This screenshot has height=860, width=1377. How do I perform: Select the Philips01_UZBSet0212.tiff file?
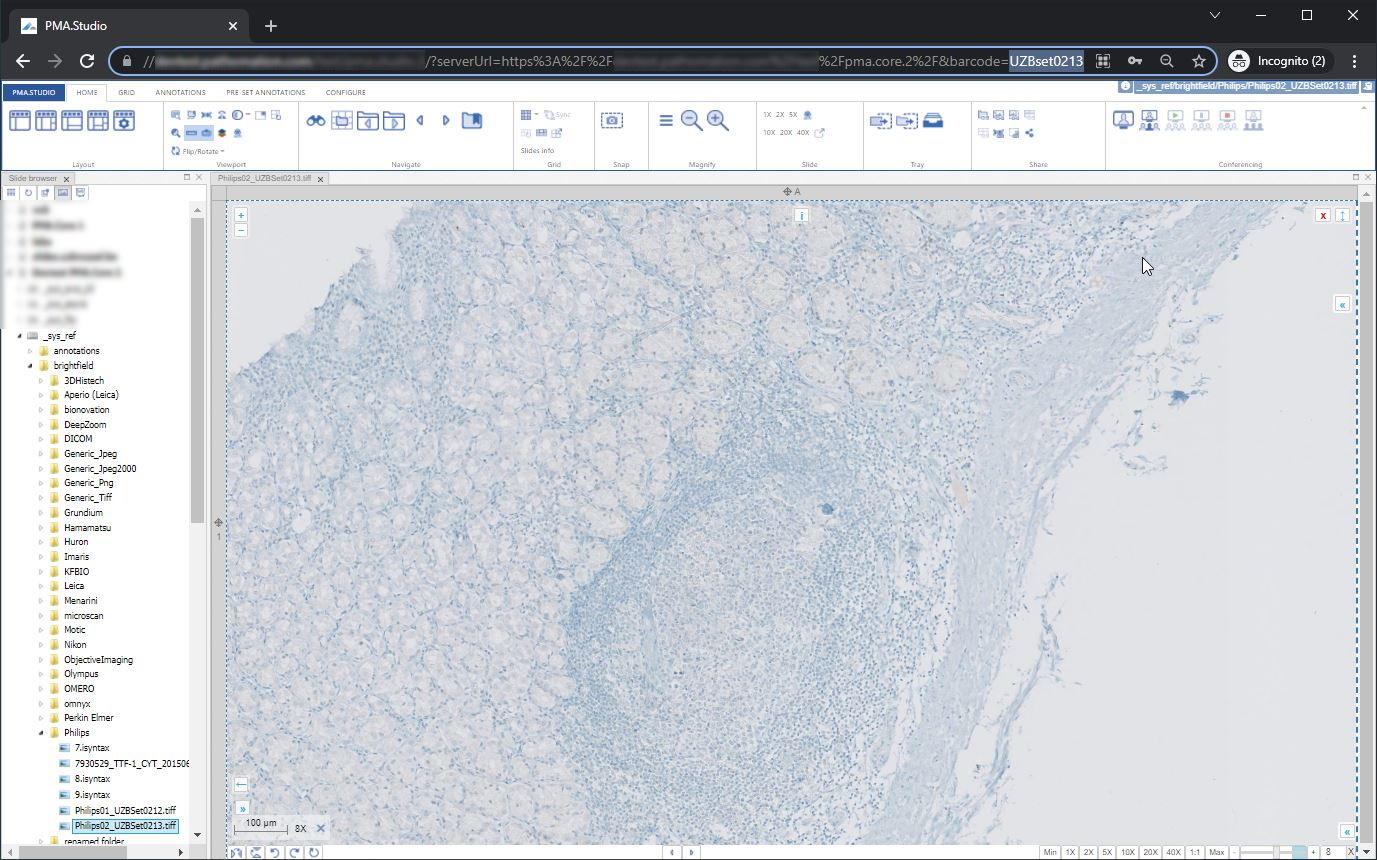[x=125, y=810]
